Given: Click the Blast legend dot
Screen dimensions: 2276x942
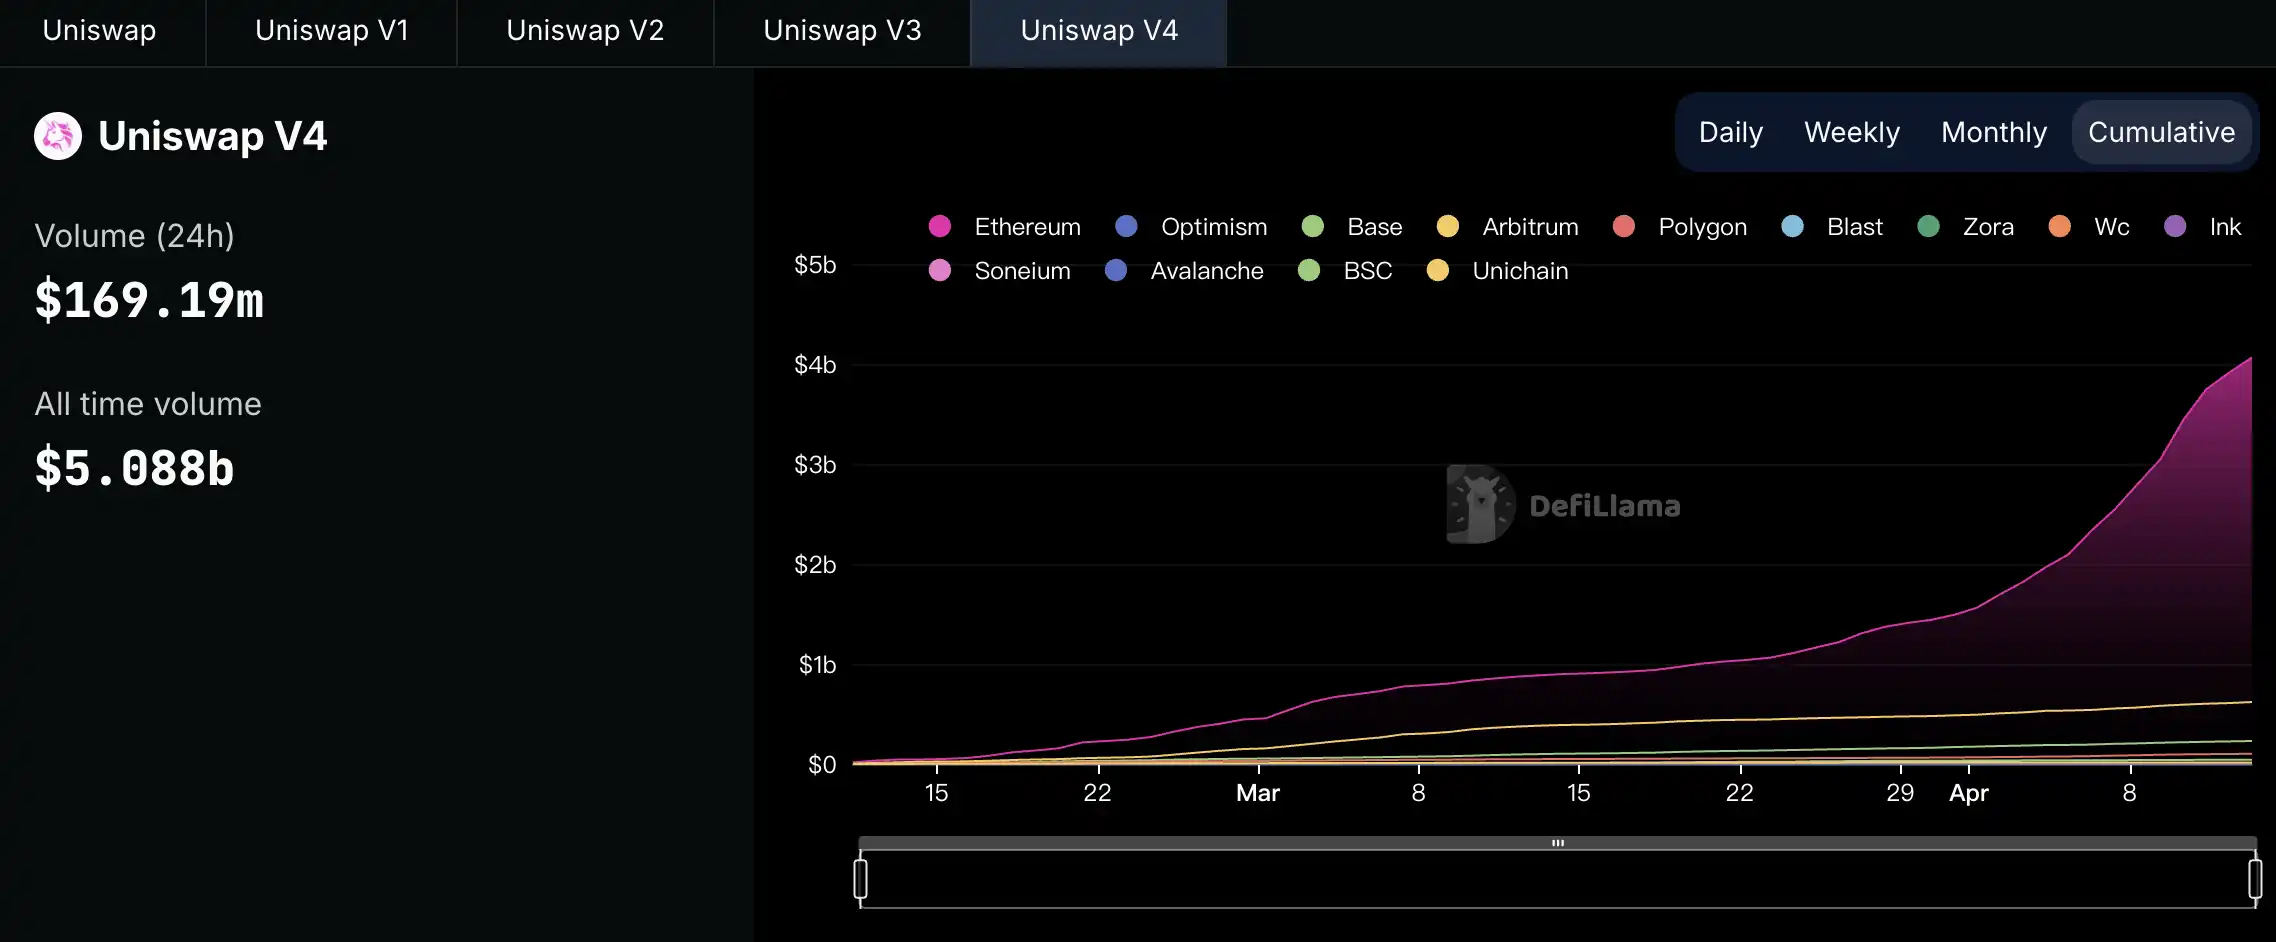Looking at the screenshot, I should (1793, 227).
